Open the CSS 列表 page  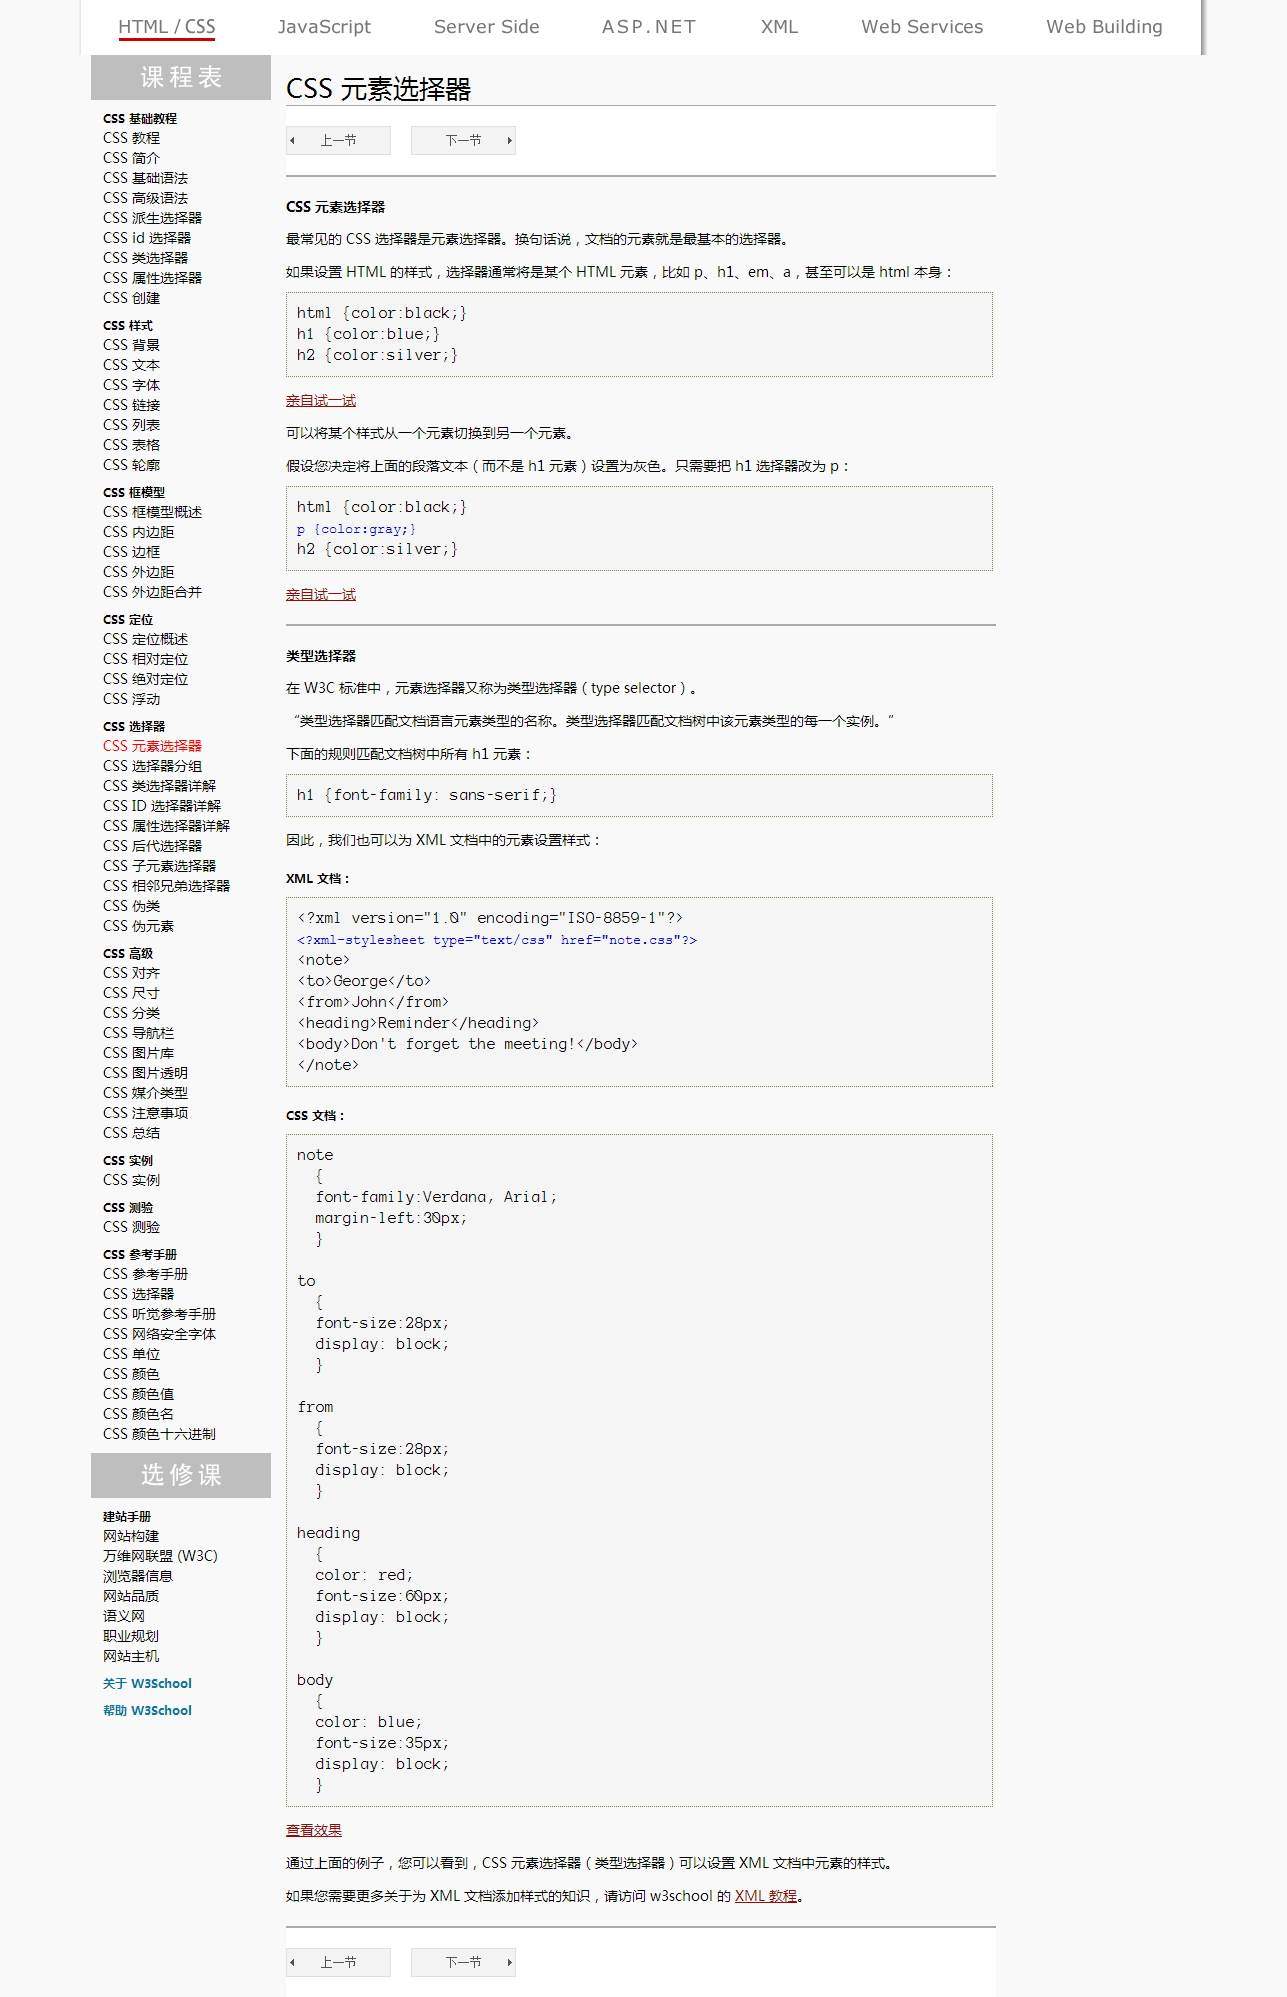(x=131, y=425)
